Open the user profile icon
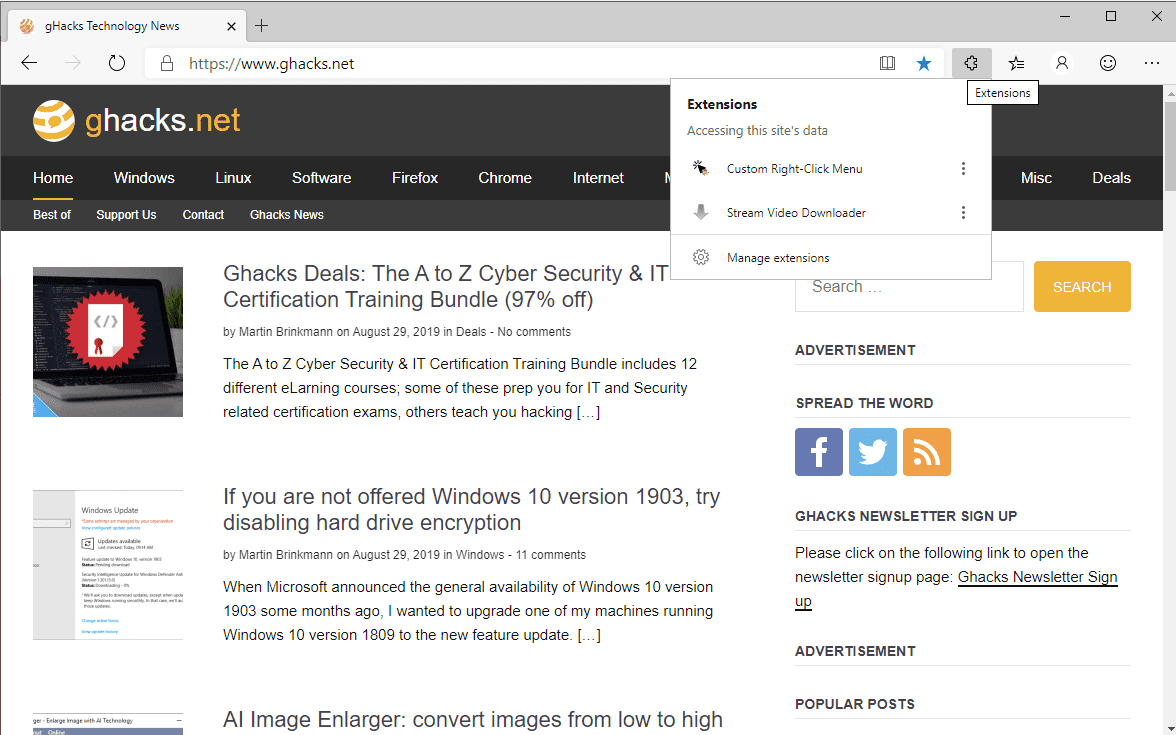This screenshot has height=735, width=1176. point(1061,64)
